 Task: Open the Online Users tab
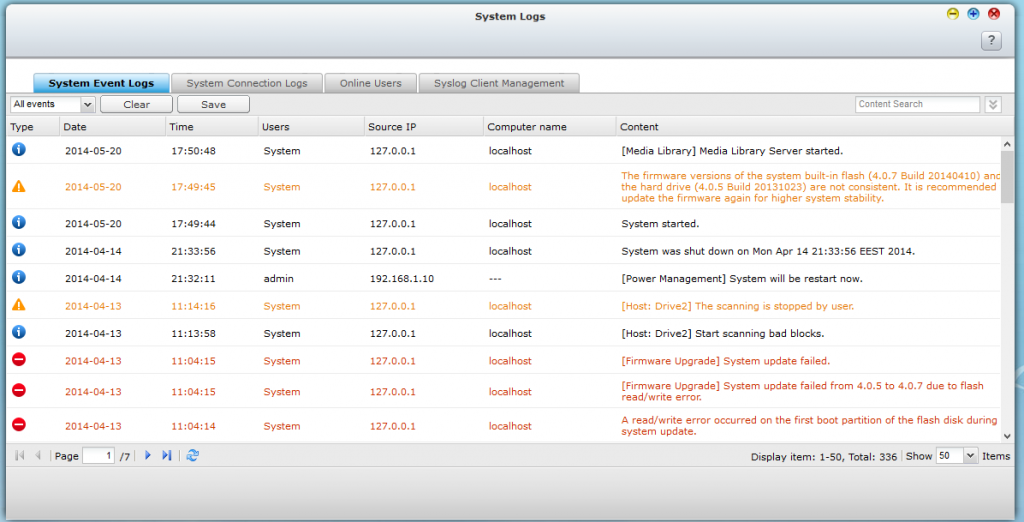tap(370, 83)
